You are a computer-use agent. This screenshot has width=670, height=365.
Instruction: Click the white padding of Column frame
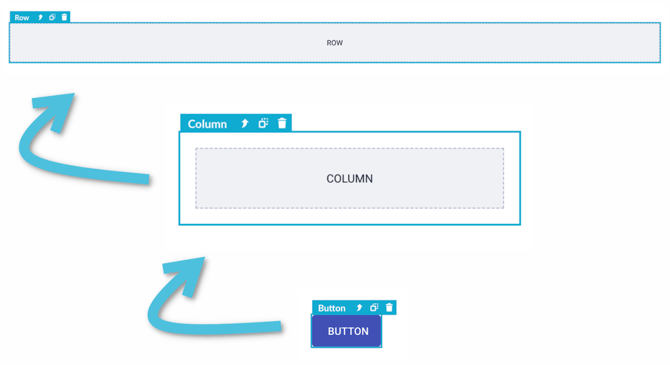350,216
